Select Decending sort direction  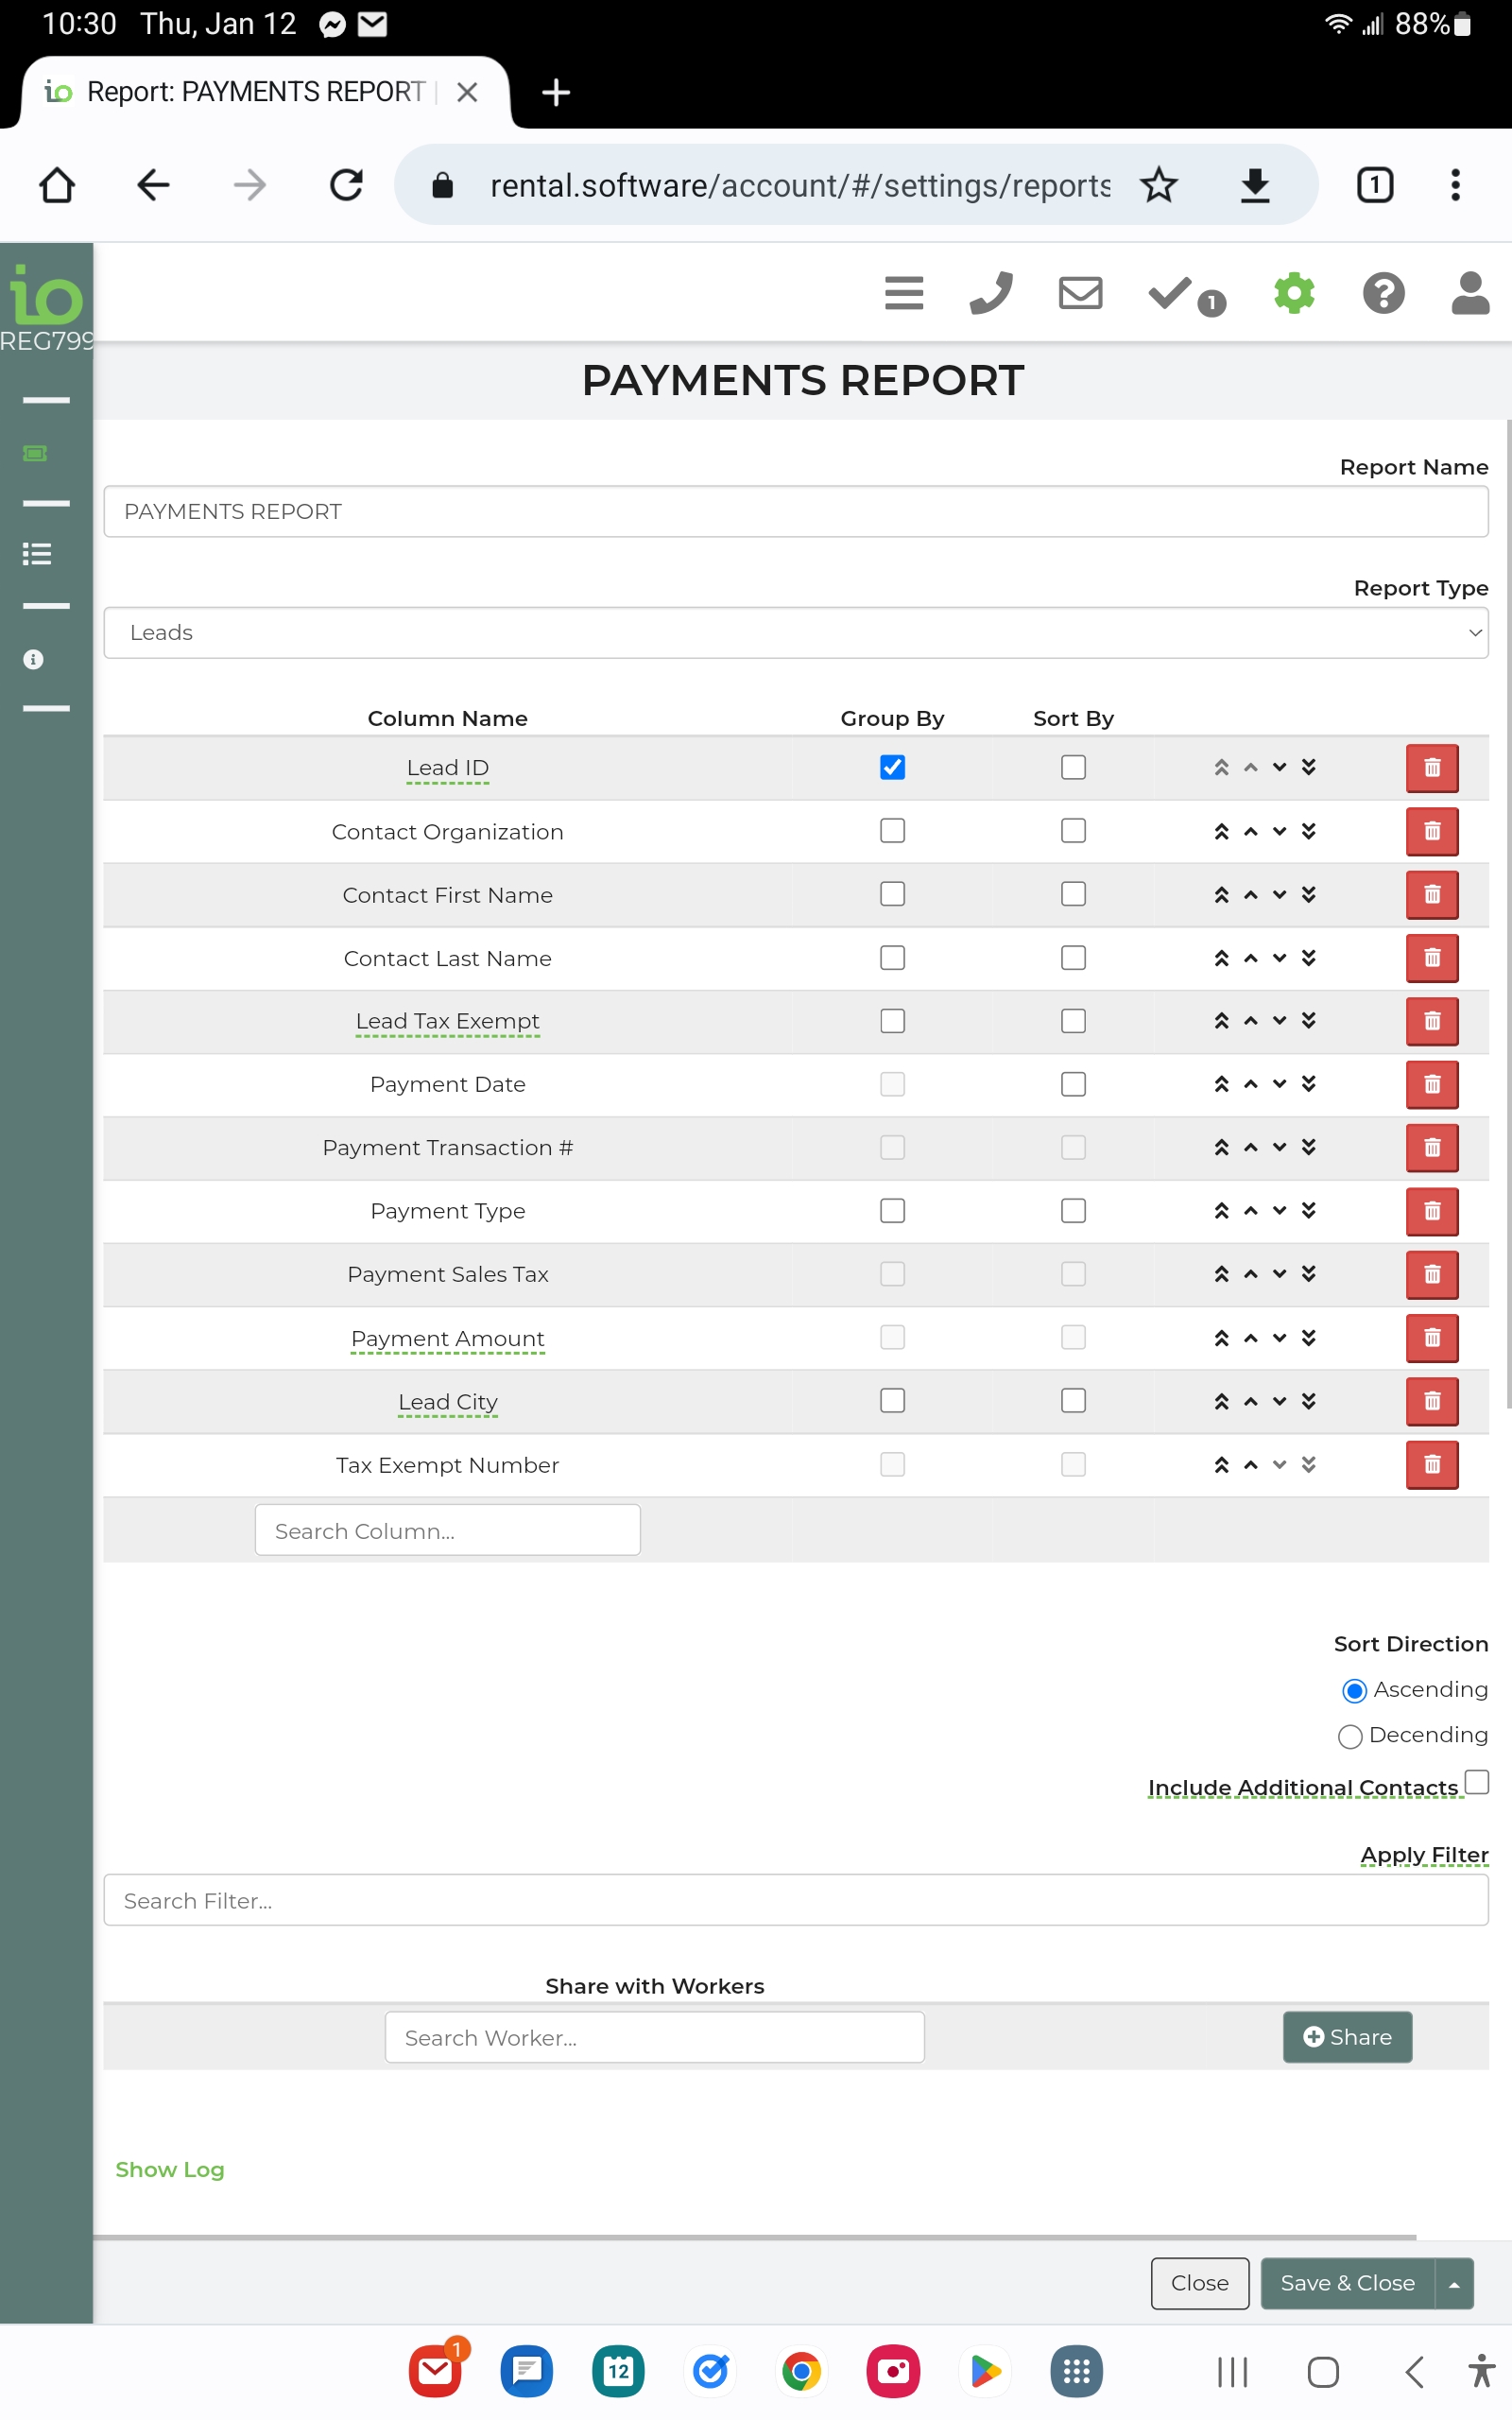[1350, 1736]
